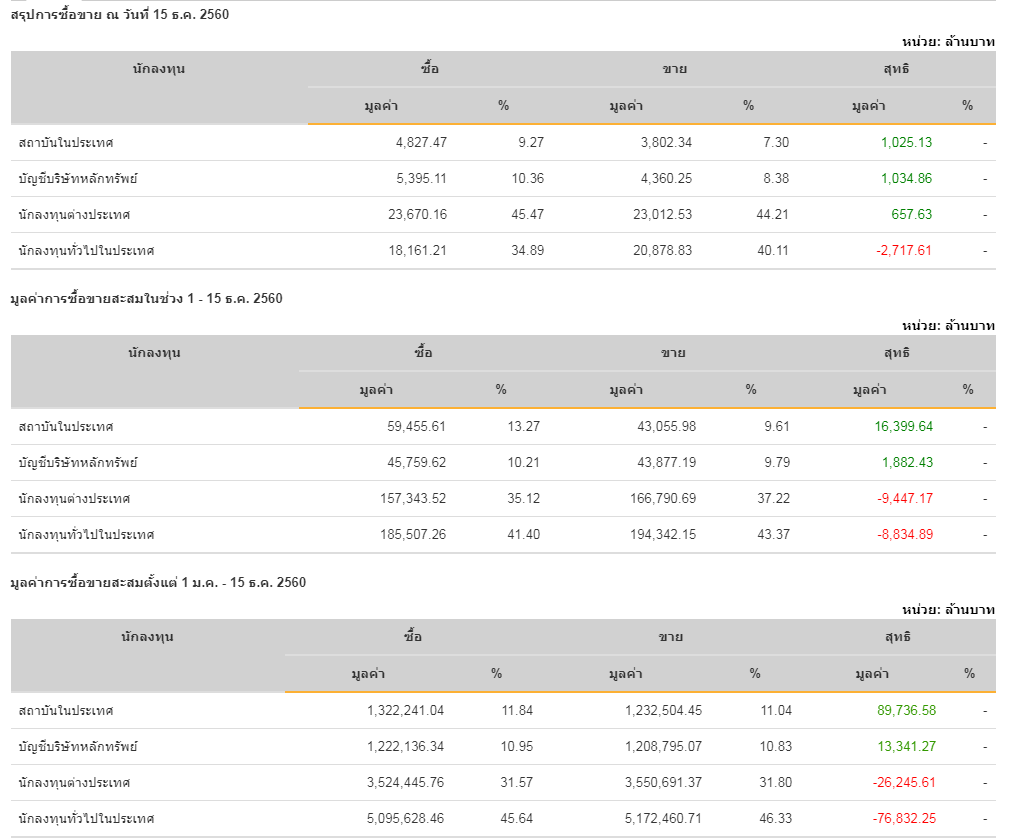
Task: Click the 1 - 15 ธ.ค. 2560 cumulative heading
Action: (146, 299)
